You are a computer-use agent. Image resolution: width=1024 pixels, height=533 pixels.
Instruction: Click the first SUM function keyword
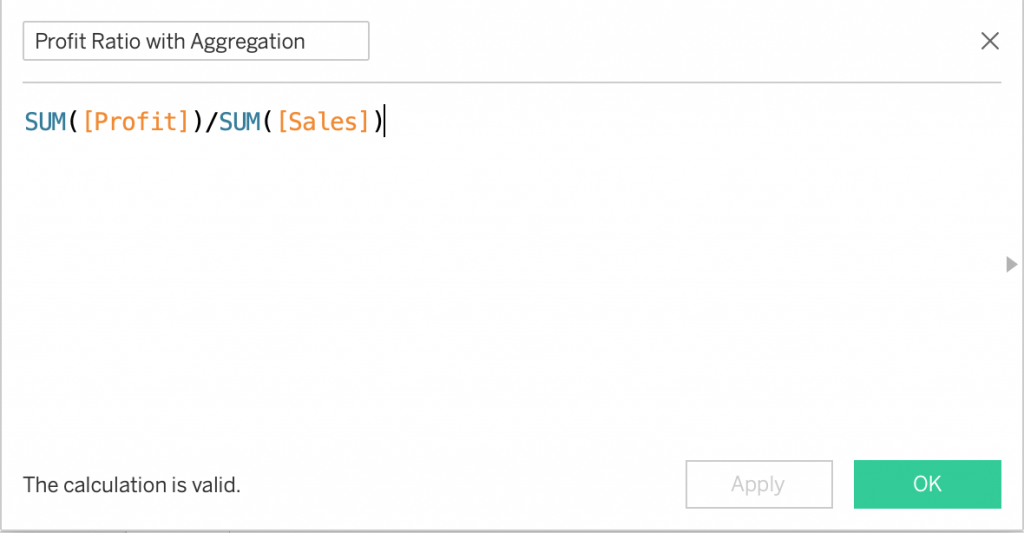pyautogui.click(x=46, y=122)
